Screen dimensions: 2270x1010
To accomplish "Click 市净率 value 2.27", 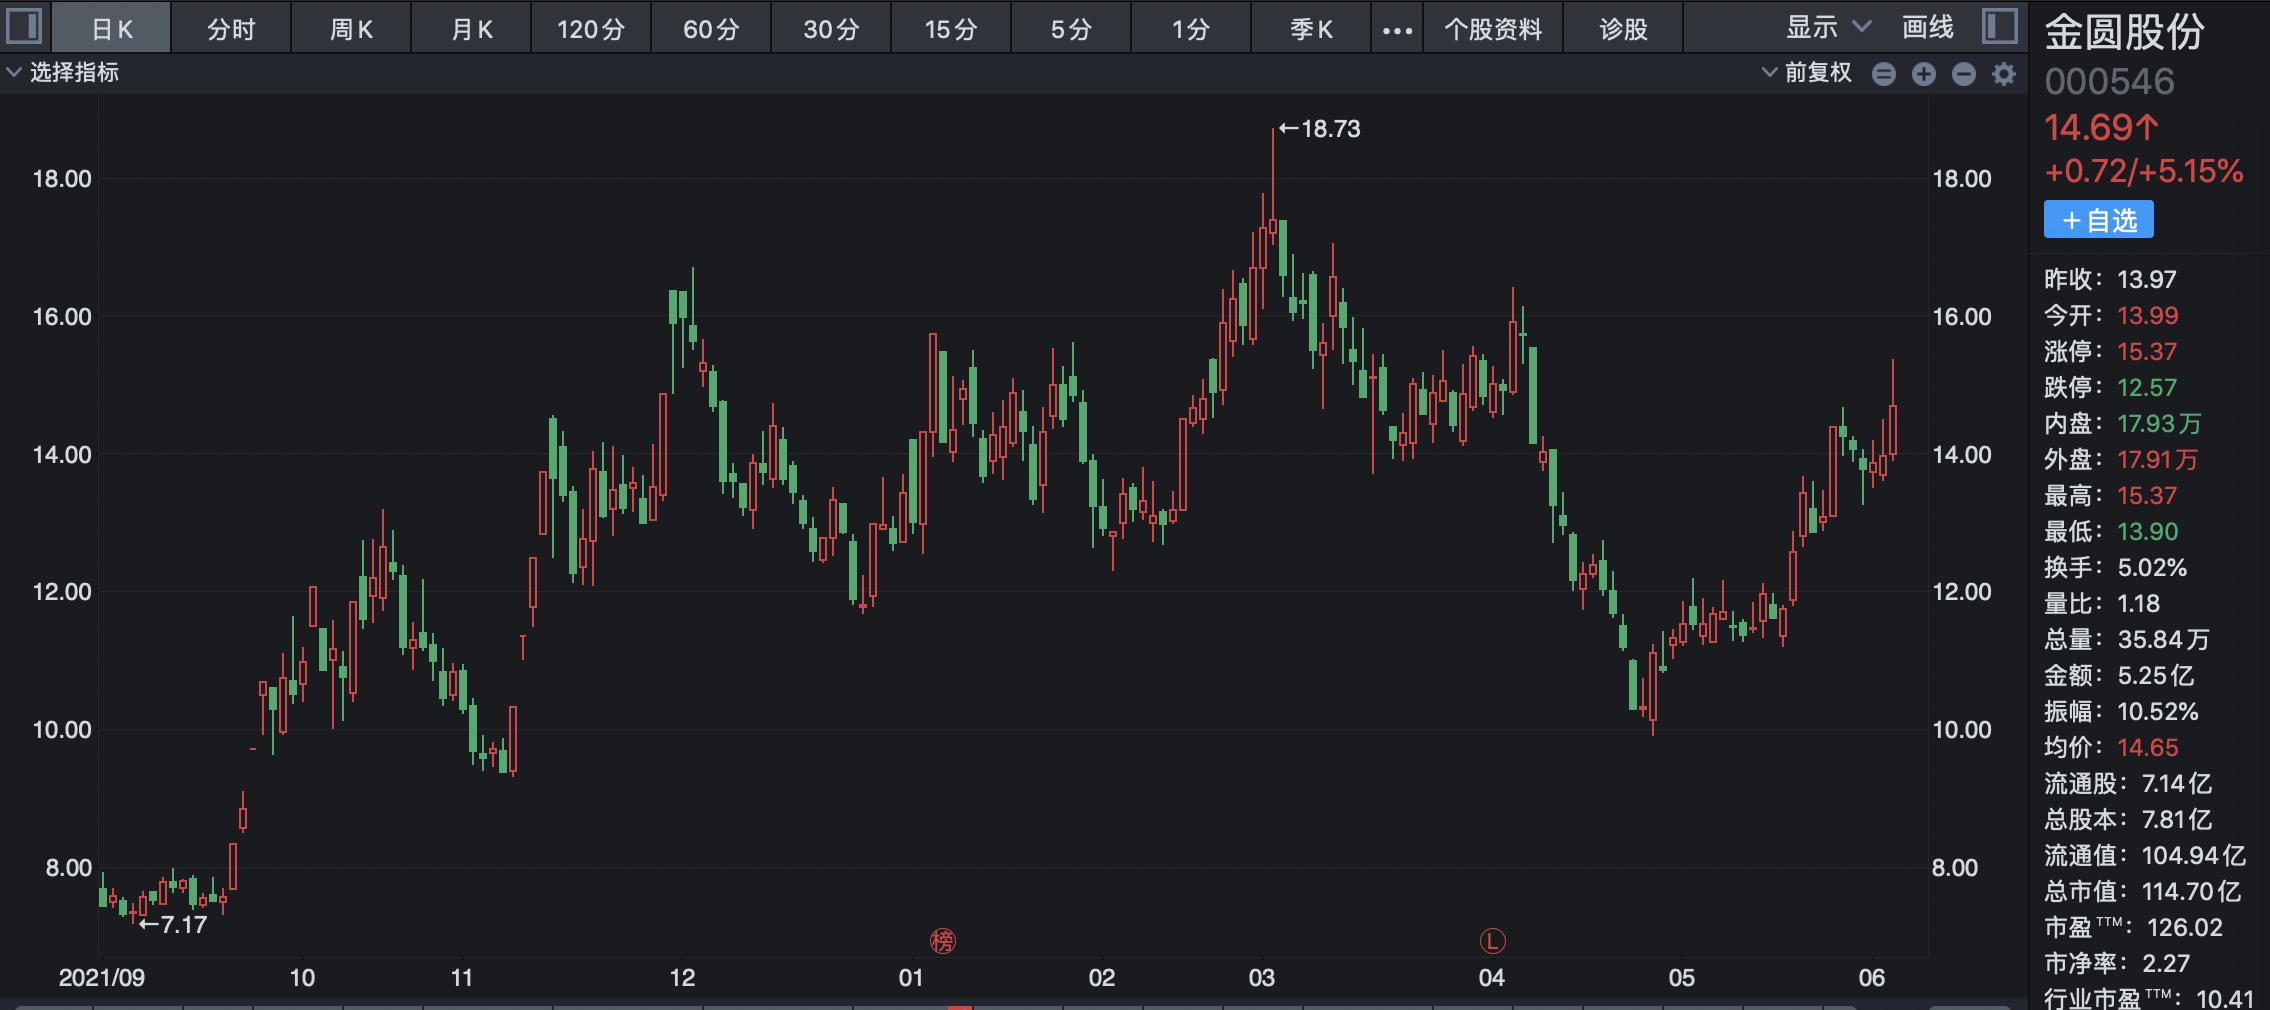I will tap(2166, 963).
